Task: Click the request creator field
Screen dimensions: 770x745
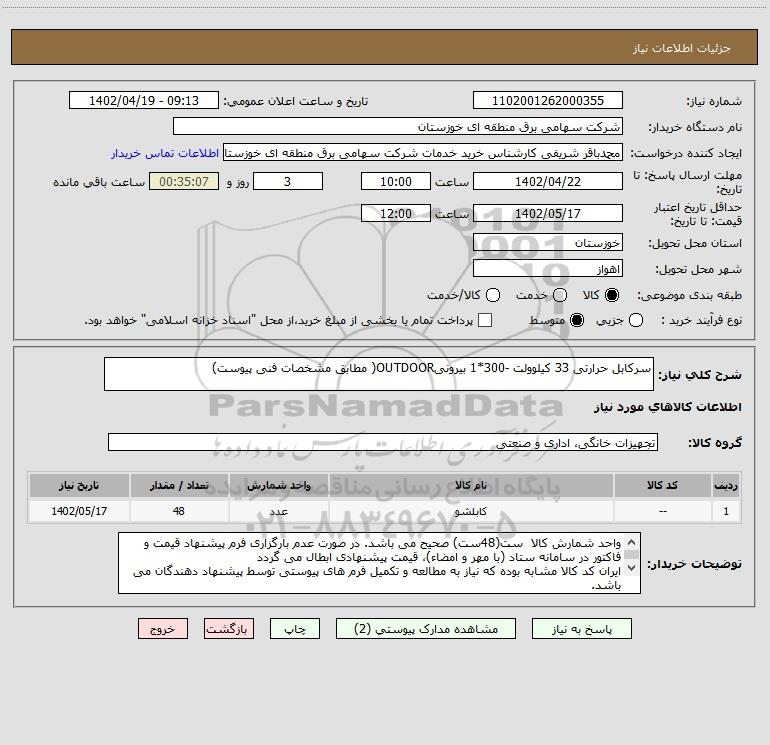Action: click(423, 153)
